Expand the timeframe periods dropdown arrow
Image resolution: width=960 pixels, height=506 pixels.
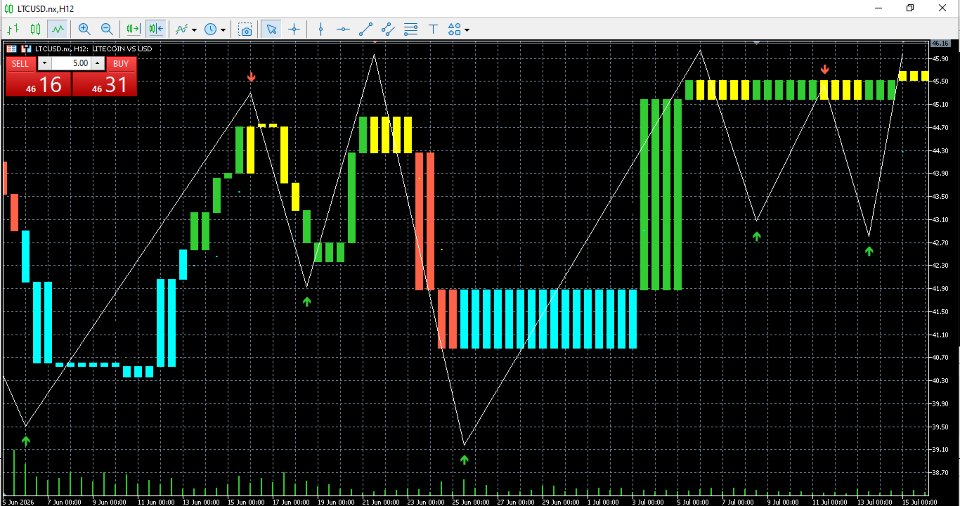tap(223, 29)
